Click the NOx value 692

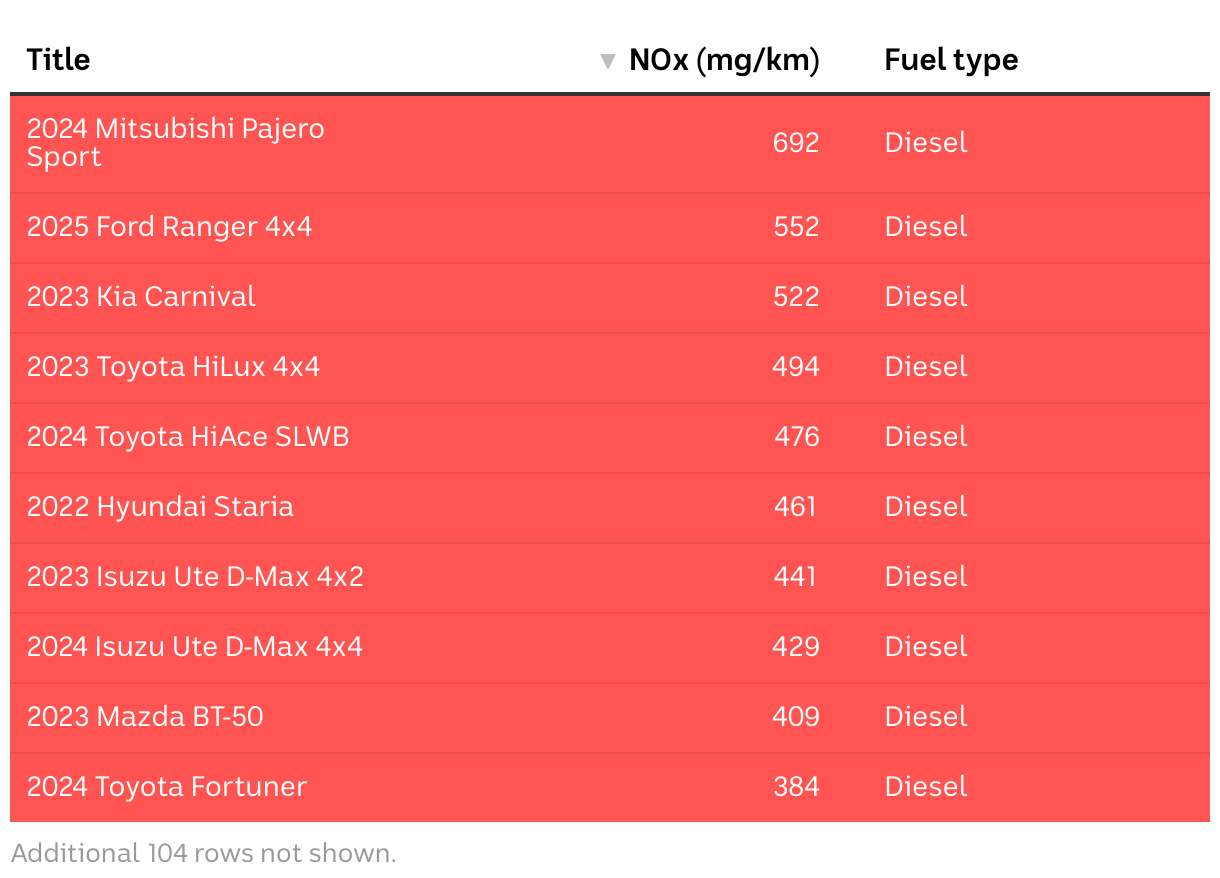(x=796, y=143)
